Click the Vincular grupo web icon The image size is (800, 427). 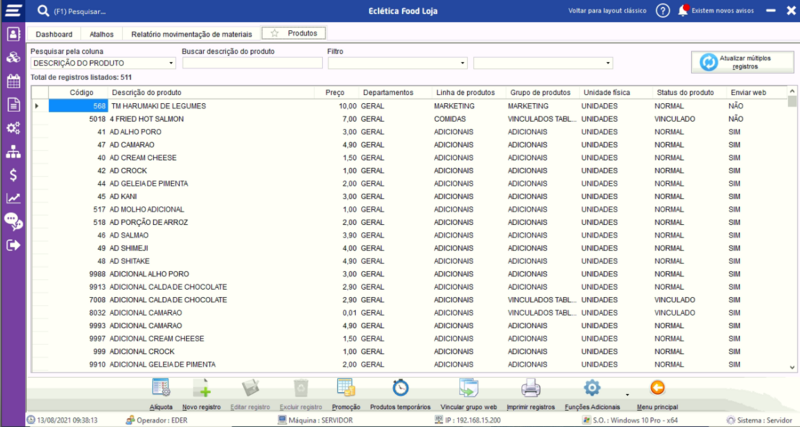468,389
